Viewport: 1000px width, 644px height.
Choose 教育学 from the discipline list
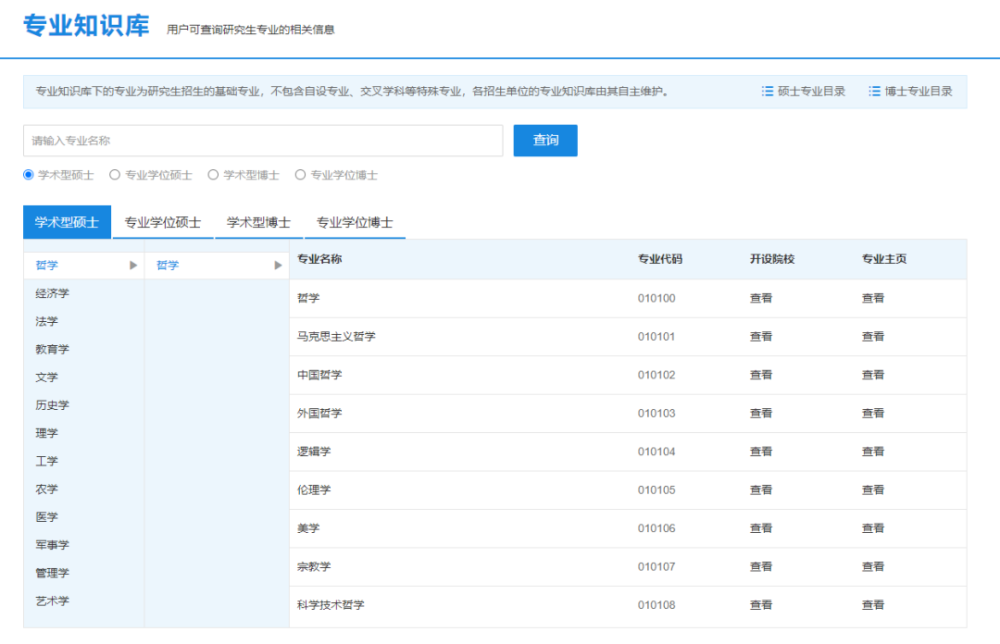click(x=52, y=349)
